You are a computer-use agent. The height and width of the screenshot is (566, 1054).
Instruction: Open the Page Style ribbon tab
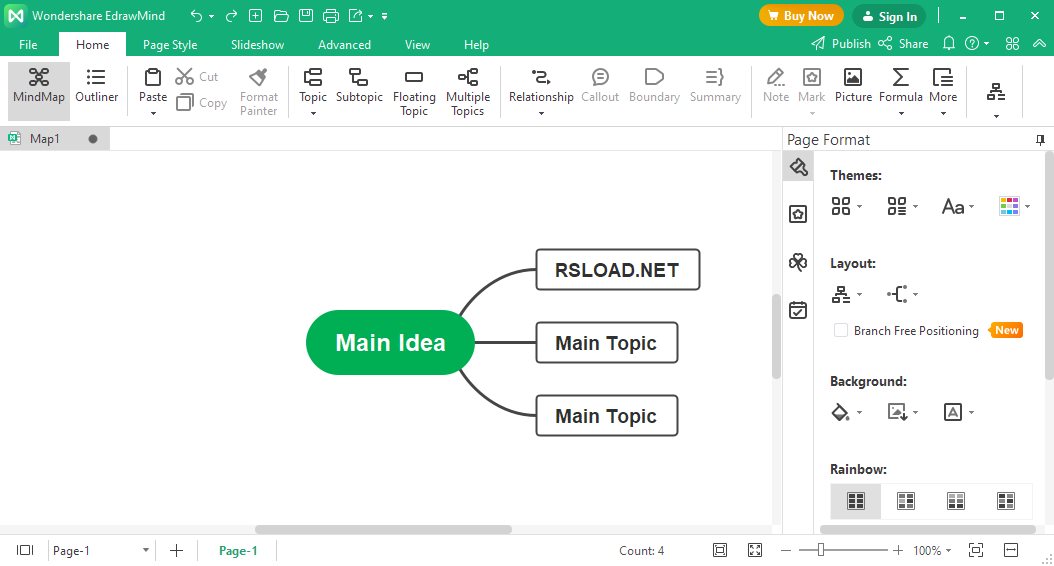[x=170, y=44]
